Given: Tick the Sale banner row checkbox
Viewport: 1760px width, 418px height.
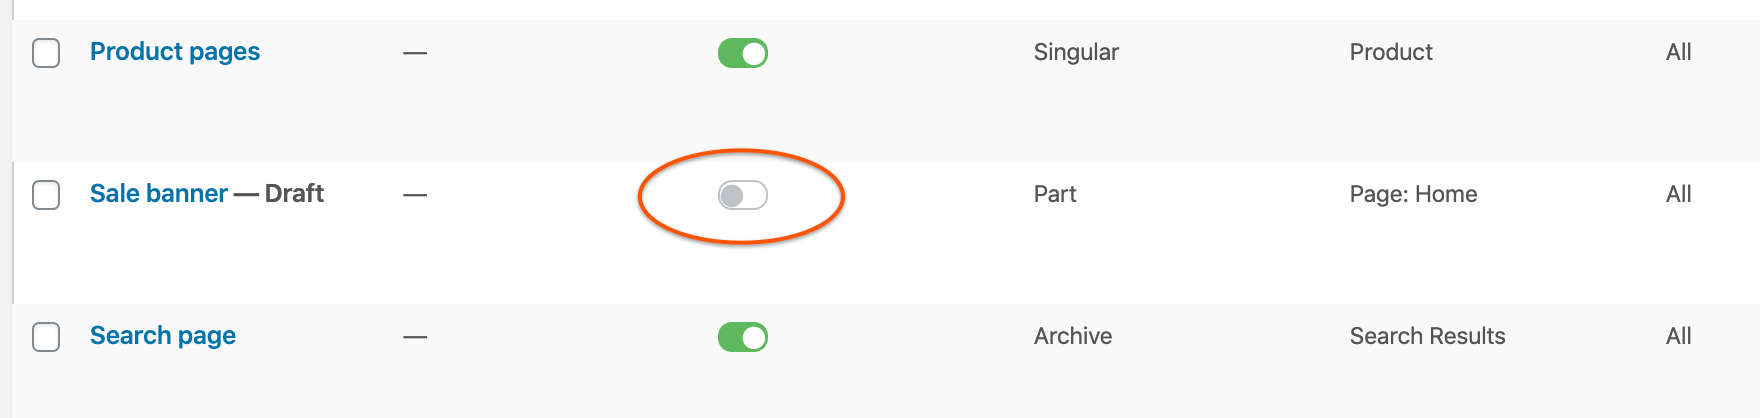Looking at the screenshot, I should click(46, 195).
